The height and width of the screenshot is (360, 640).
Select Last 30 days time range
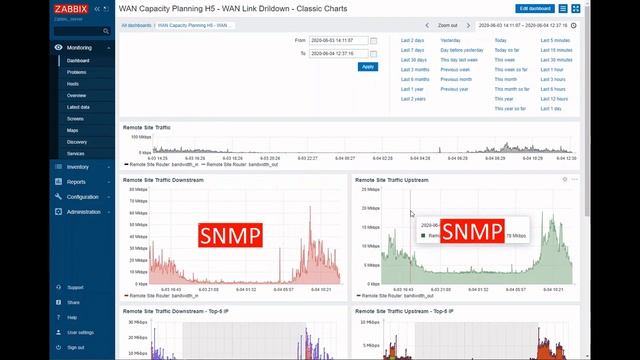coord(413,60)
